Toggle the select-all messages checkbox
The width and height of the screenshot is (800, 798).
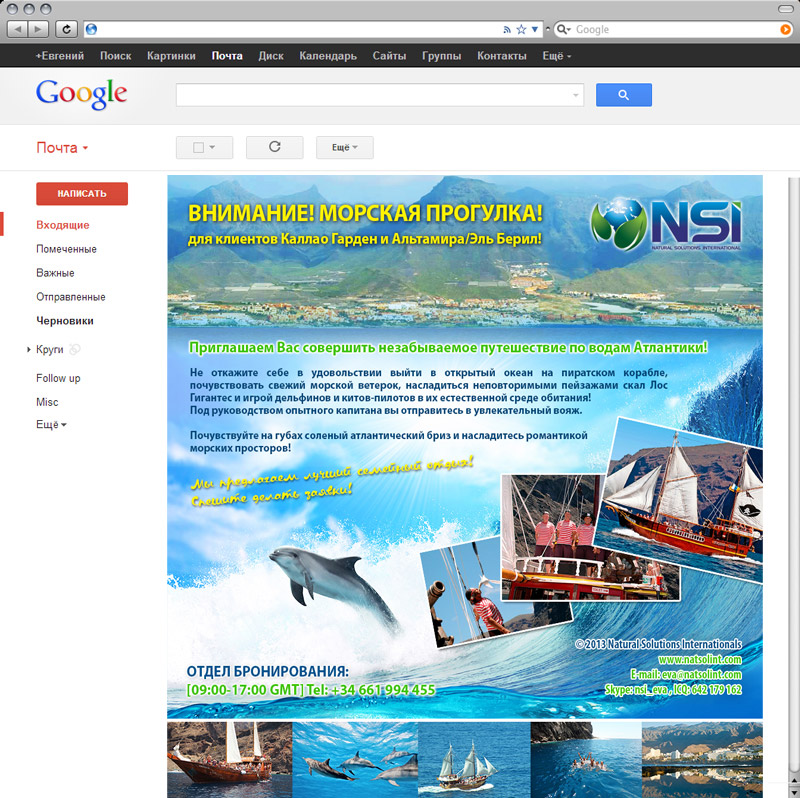pyautogui.click(x=199, y=148)
